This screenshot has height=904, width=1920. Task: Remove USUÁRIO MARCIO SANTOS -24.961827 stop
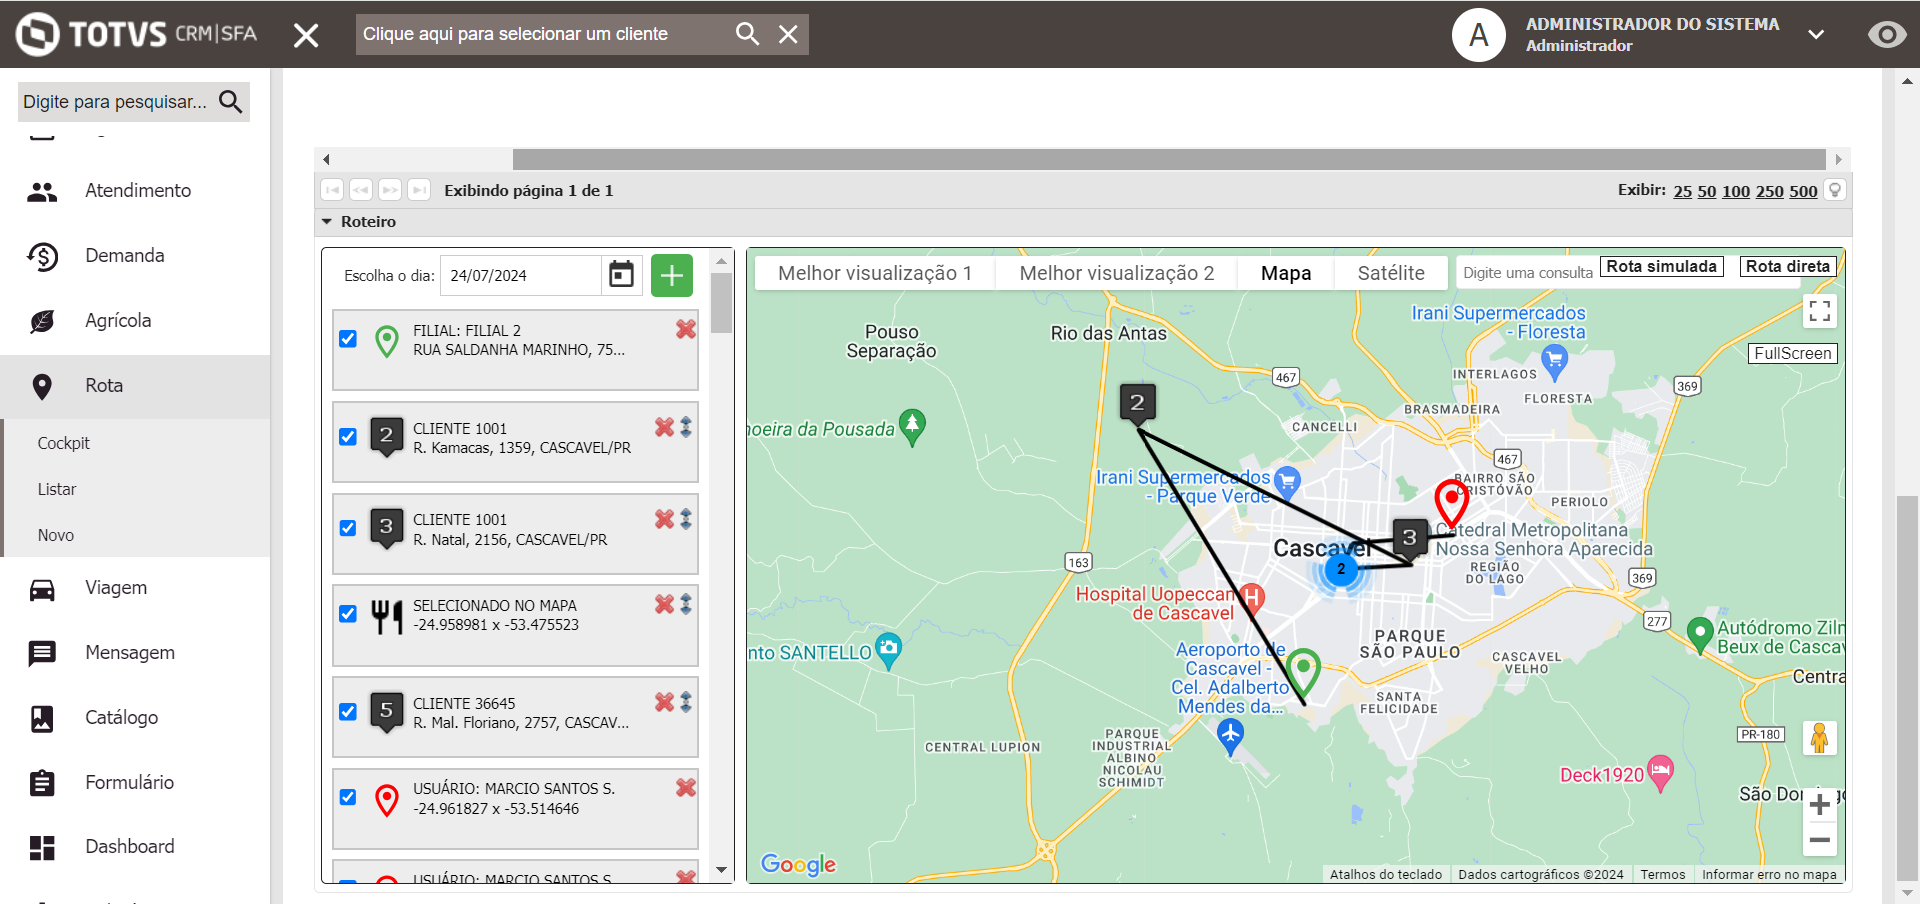coord(686,788)
